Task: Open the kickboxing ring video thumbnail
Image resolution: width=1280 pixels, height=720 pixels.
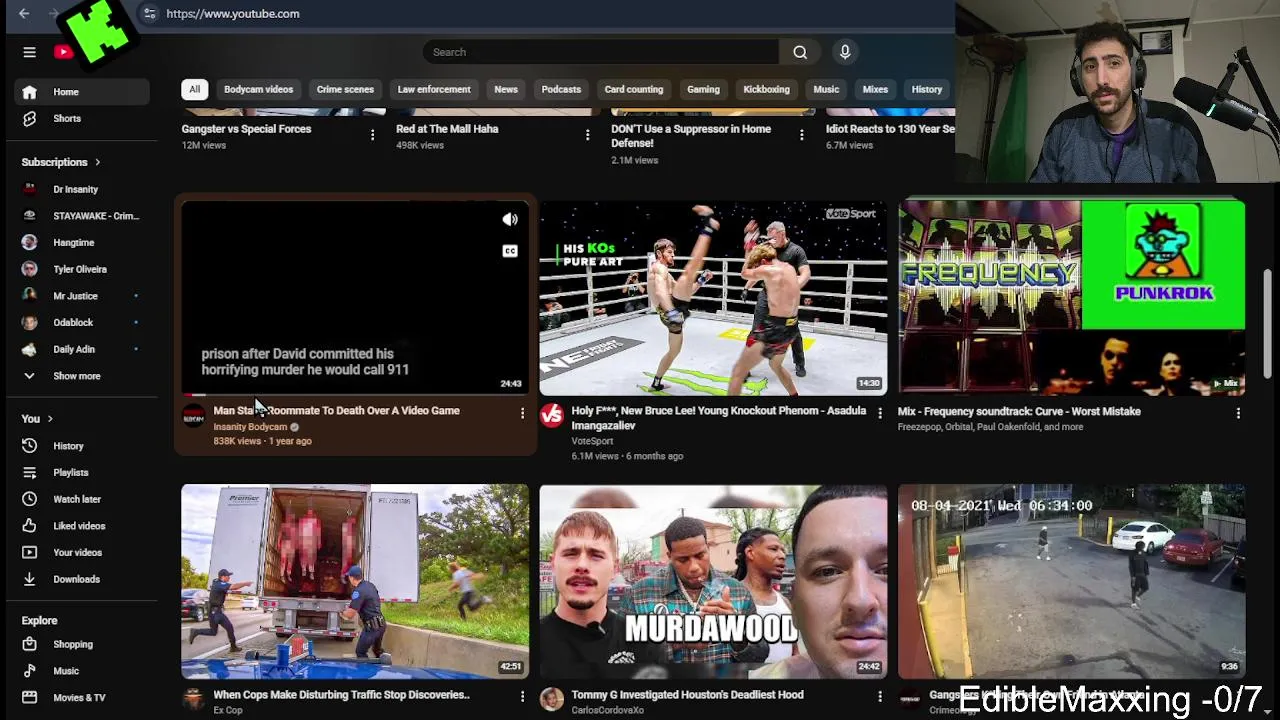Action: [x=713, y=298]
